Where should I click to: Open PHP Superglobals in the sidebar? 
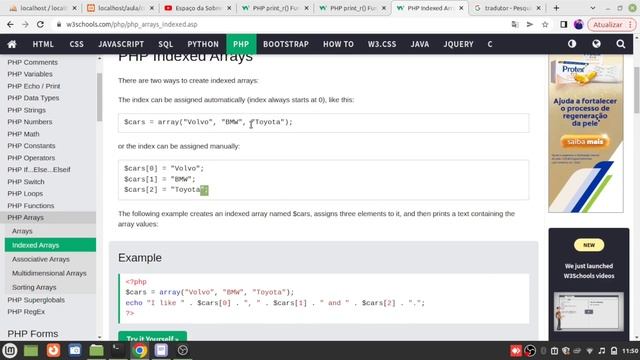click(36, 300)
